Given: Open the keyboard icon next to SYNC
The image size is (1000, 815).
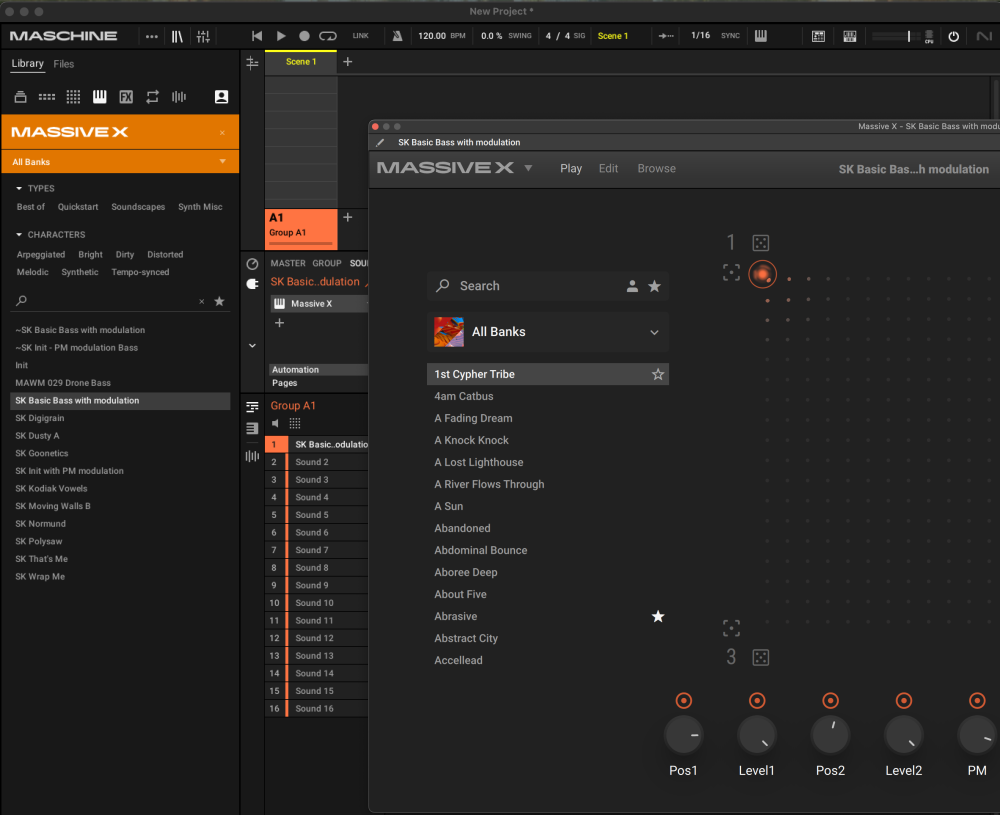Looking at the screenshot, I should 761,36.
